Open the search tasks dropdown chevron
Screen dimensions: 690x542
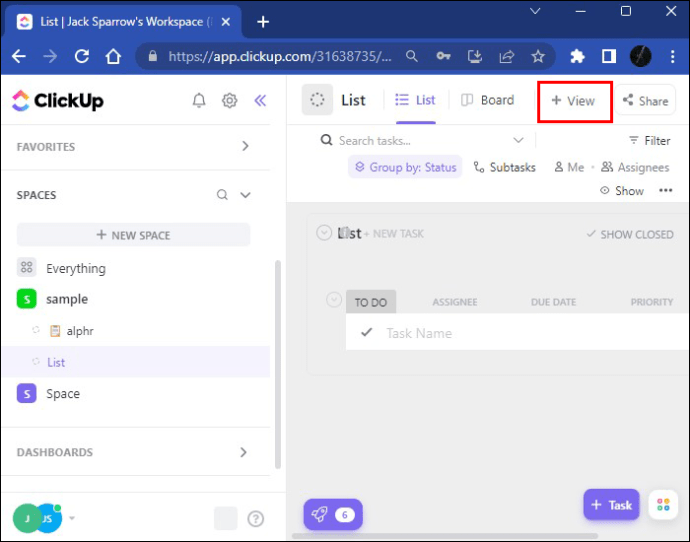[x=518, y=140]
